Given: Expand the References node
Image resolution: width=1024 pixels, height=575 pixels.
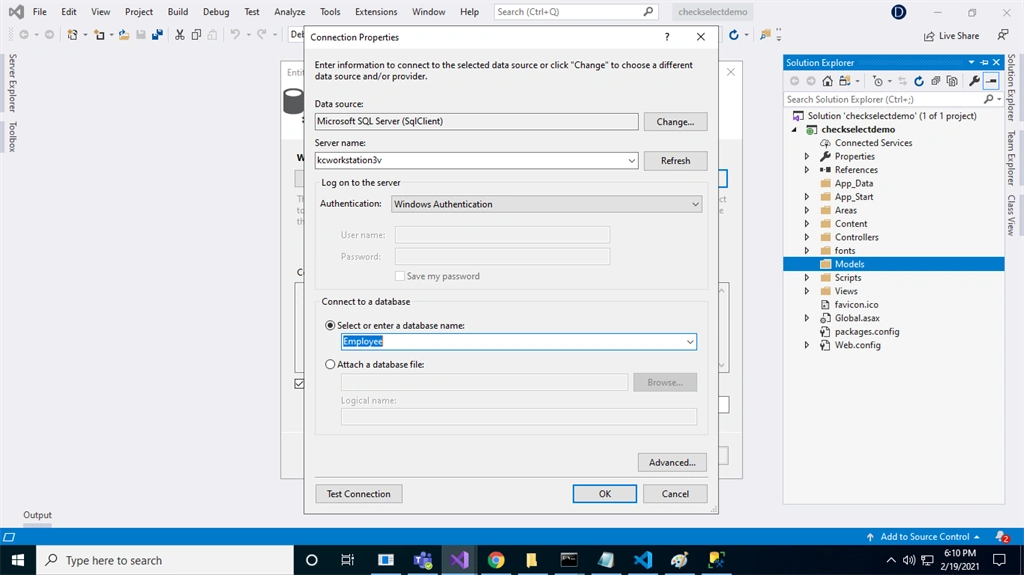Looking at the screenshot, I should click(x=807, y=170).
